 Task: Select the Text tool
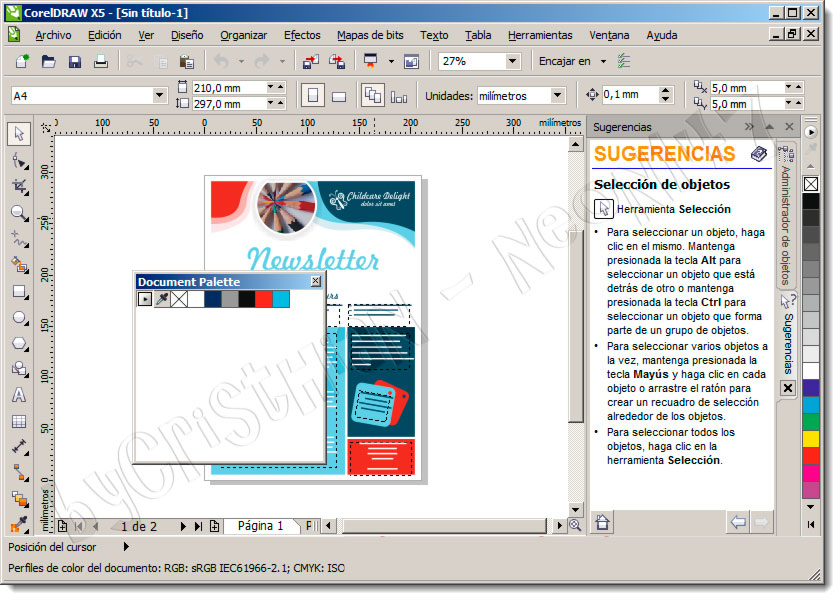19,395
